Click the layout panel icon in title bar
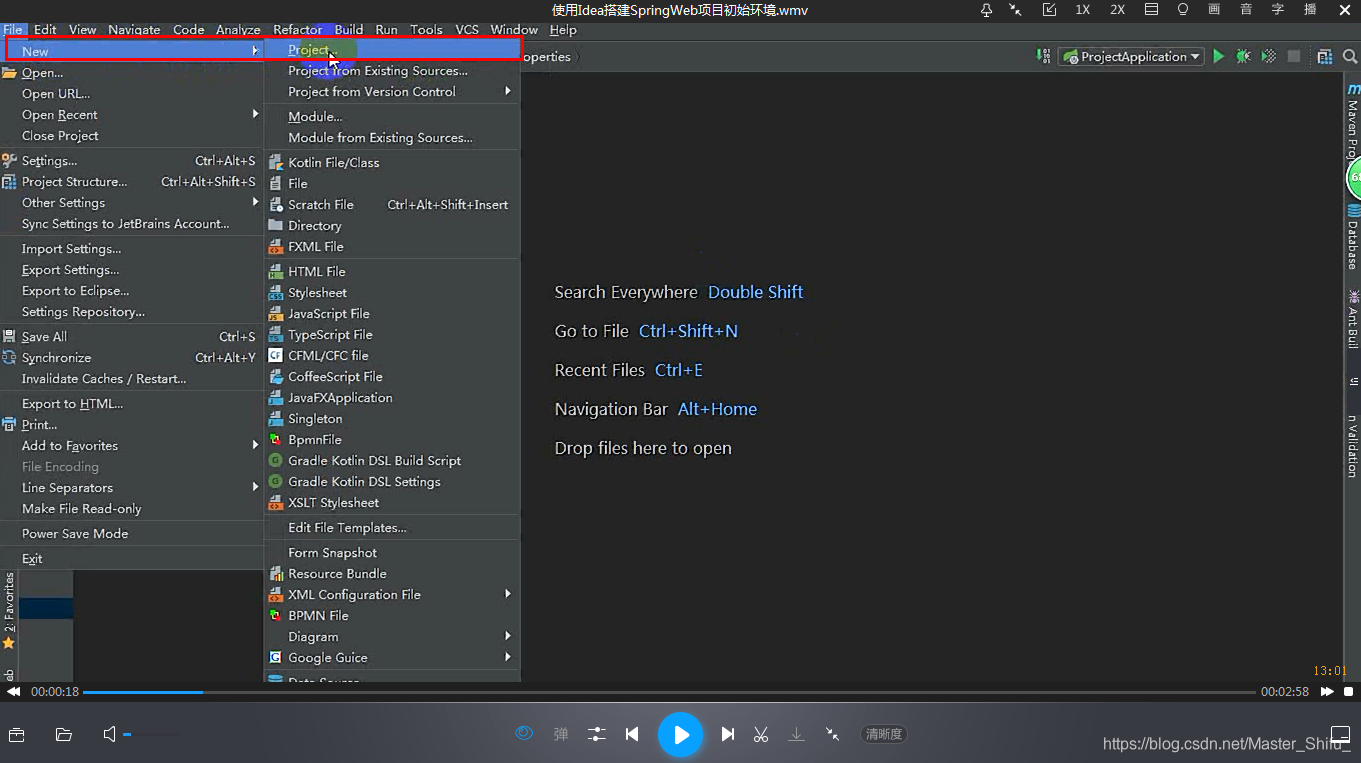The image size is (1361, 763). pyautogui.click(x=1151, y=10)
